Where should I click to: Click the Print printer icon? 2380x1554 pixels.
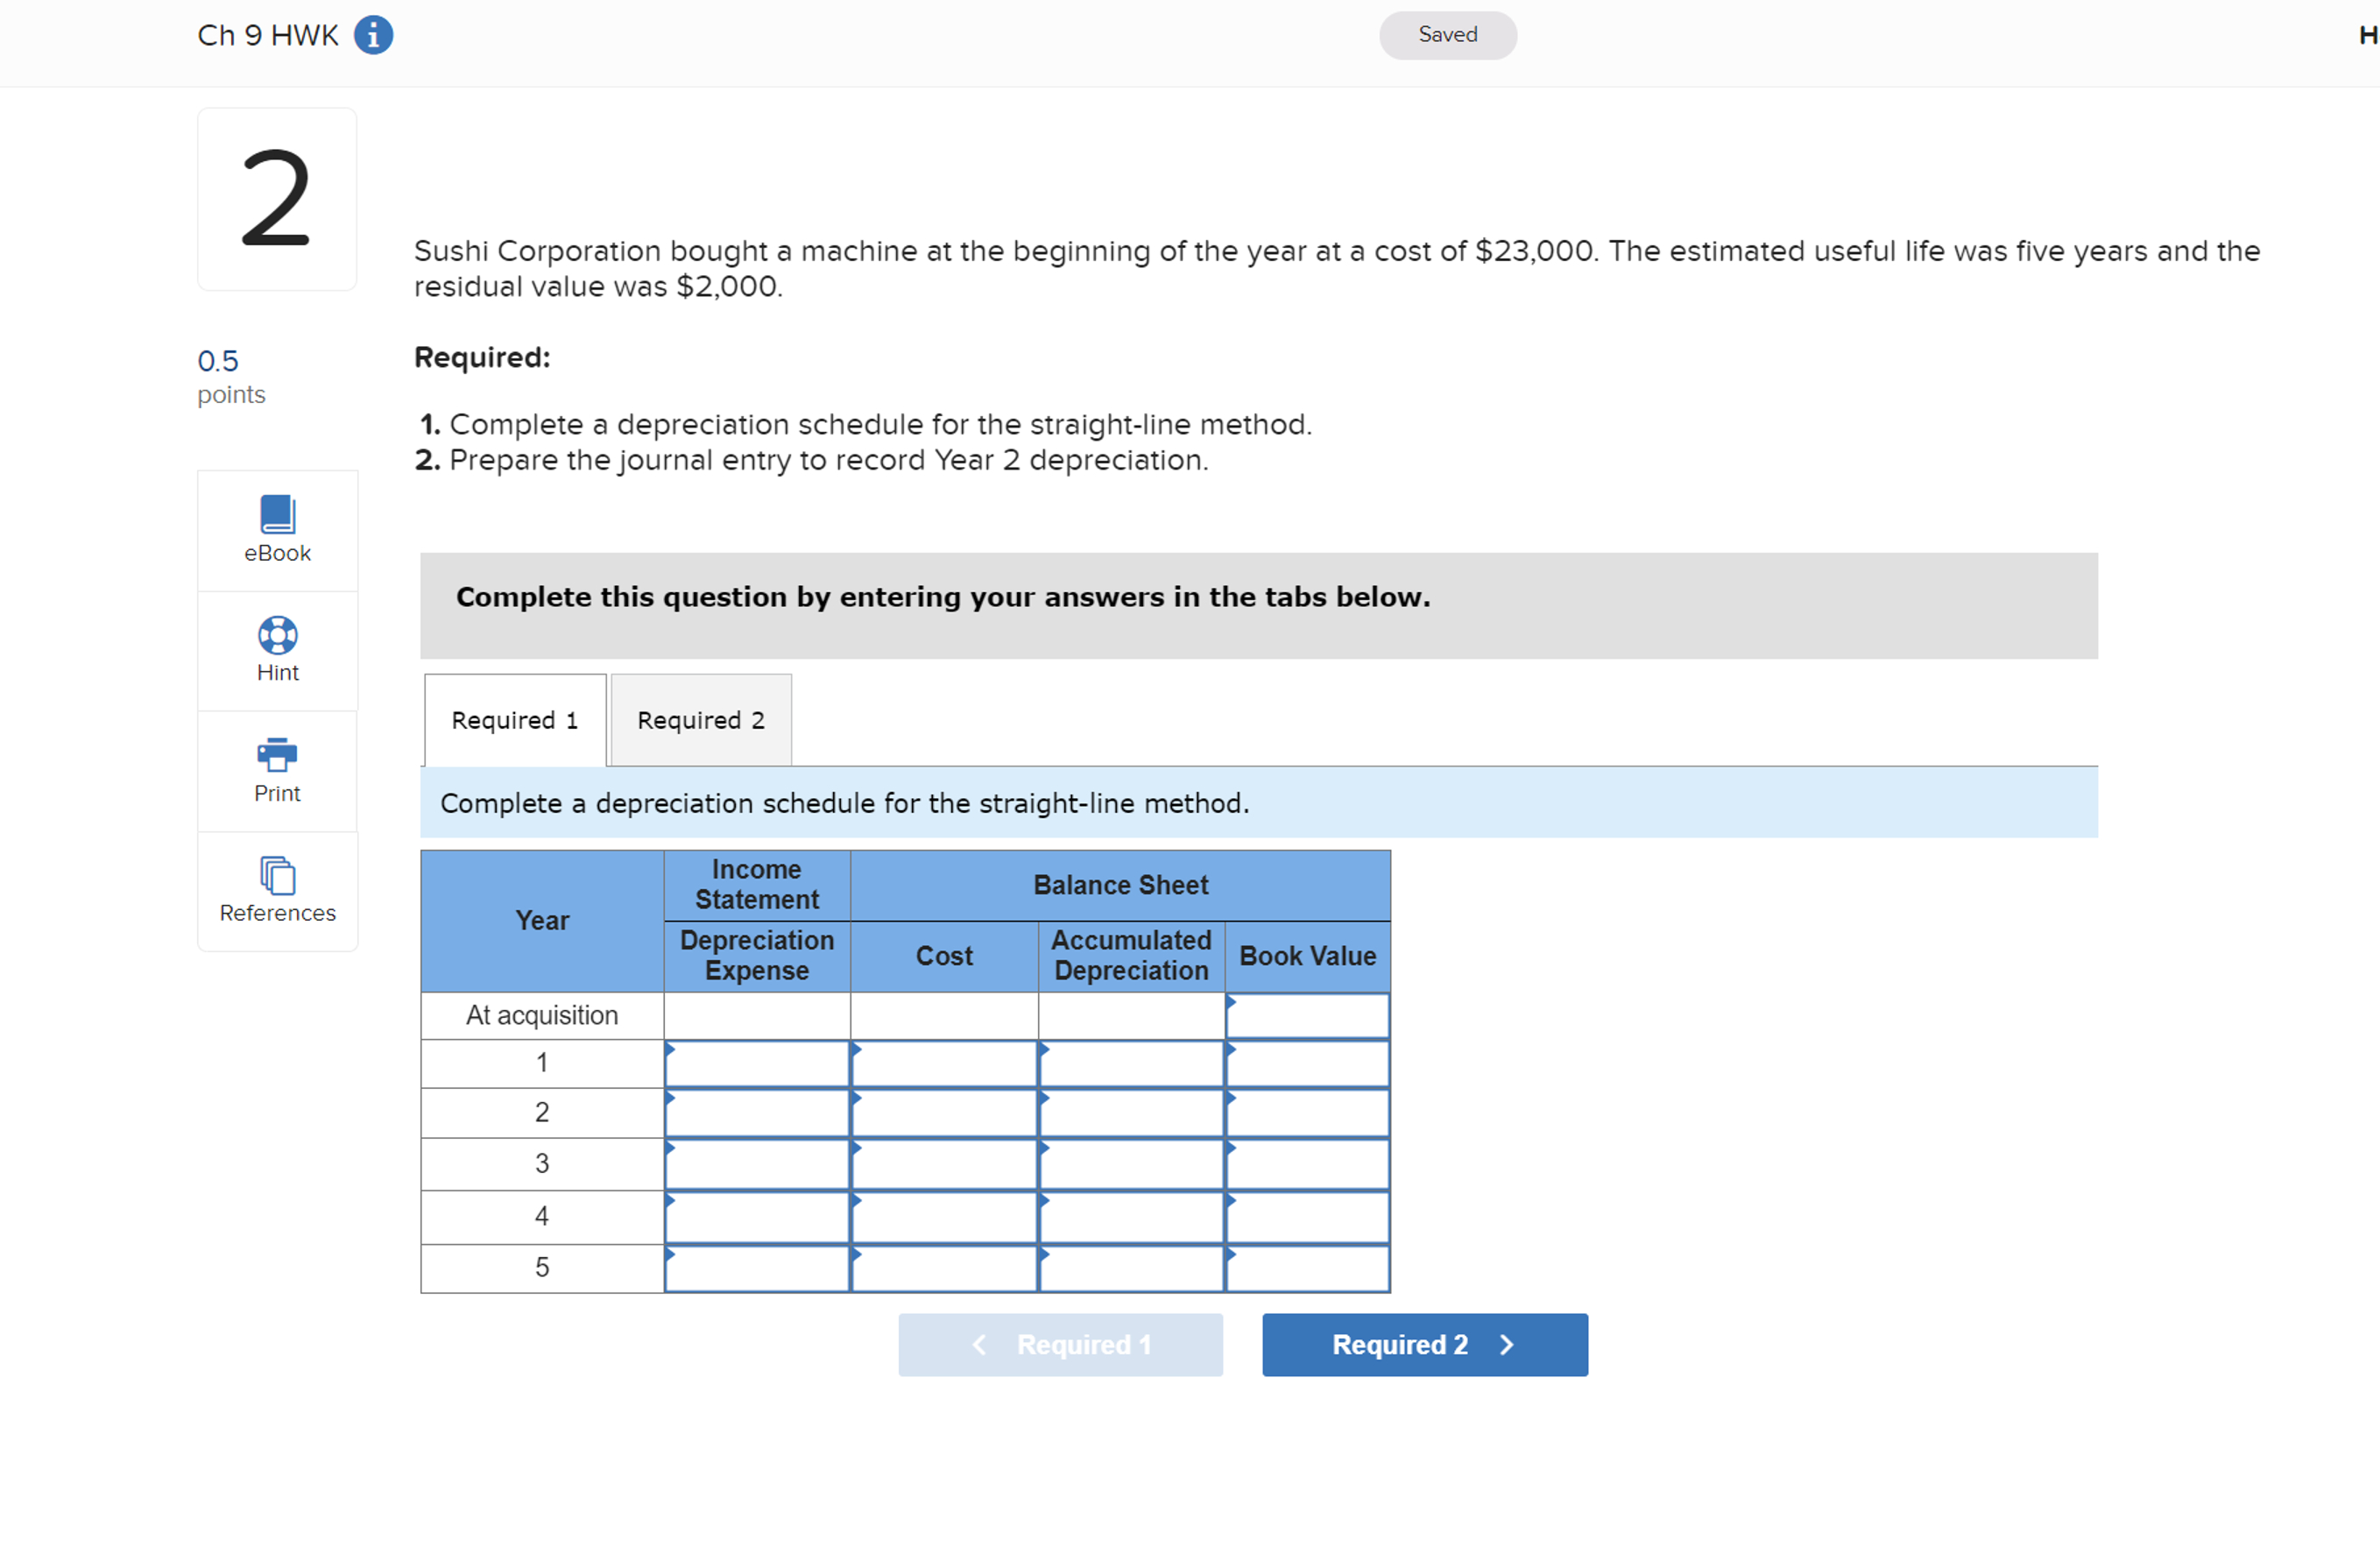point(277,755)
